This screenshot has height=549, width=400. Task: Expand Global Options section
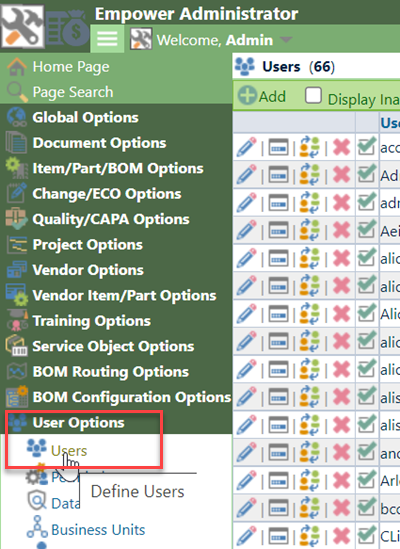click(x=85, y=118)
